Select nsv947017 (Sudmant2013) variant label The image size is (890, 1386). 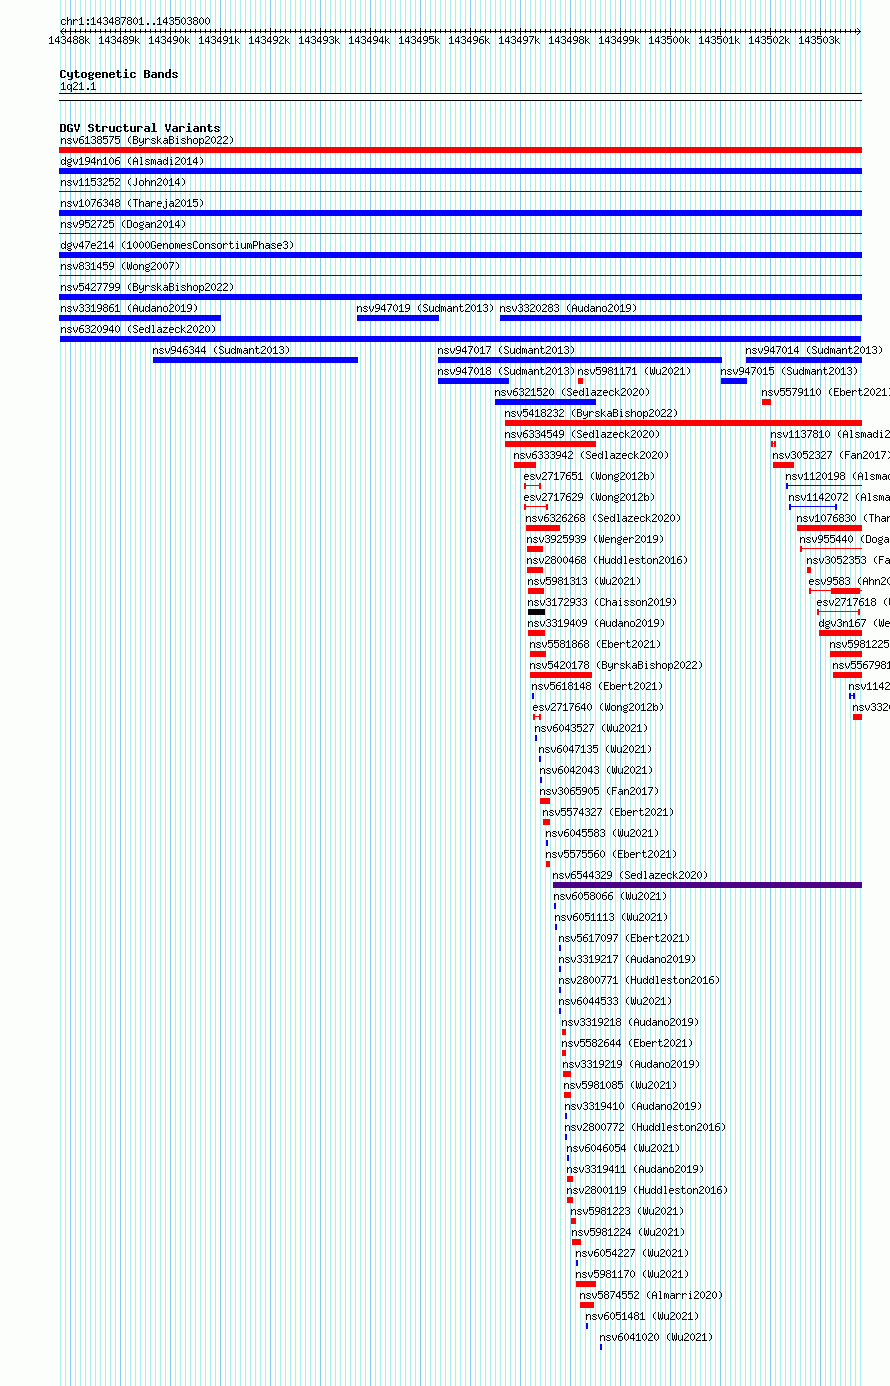pos(507,350)
